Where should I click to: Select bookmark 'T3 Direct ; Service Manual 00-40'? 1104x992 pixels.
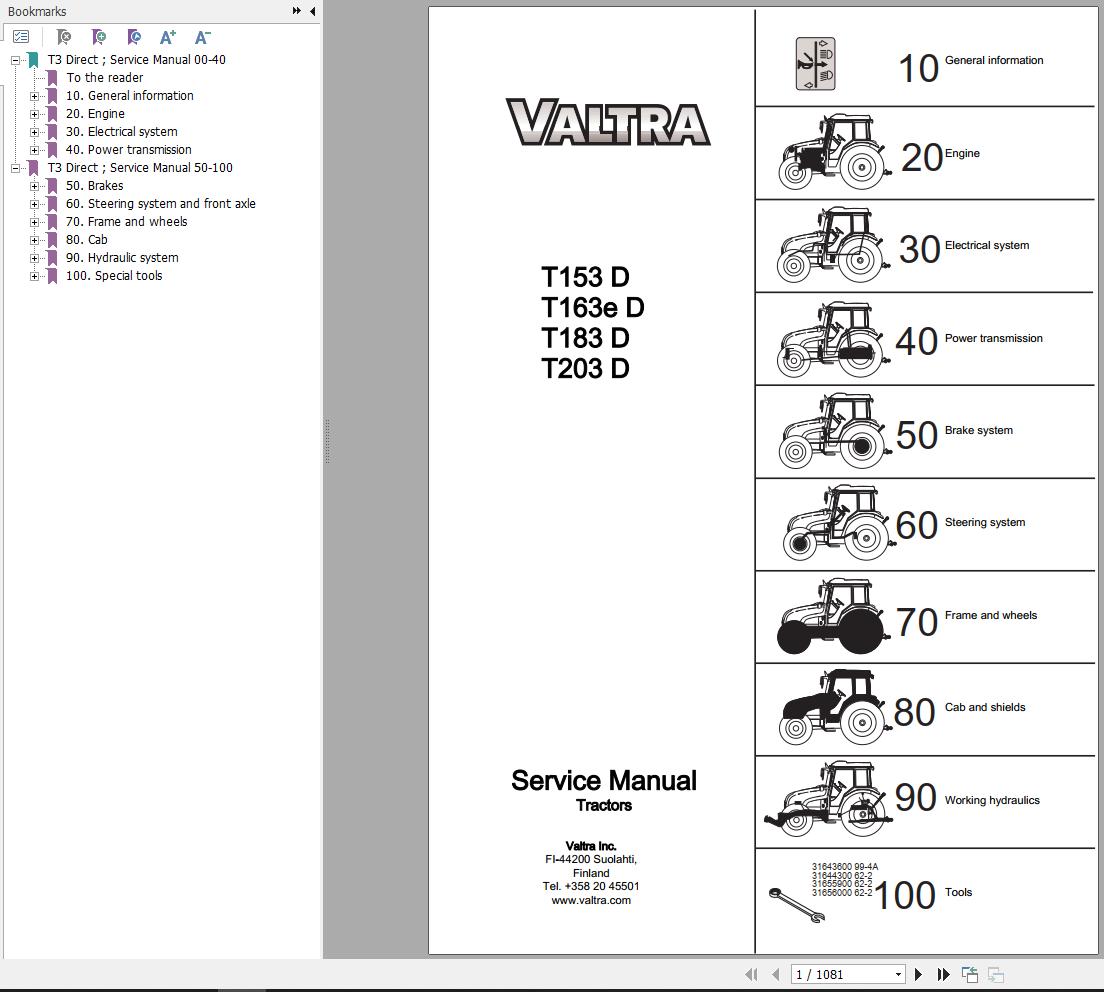(137, 60)
